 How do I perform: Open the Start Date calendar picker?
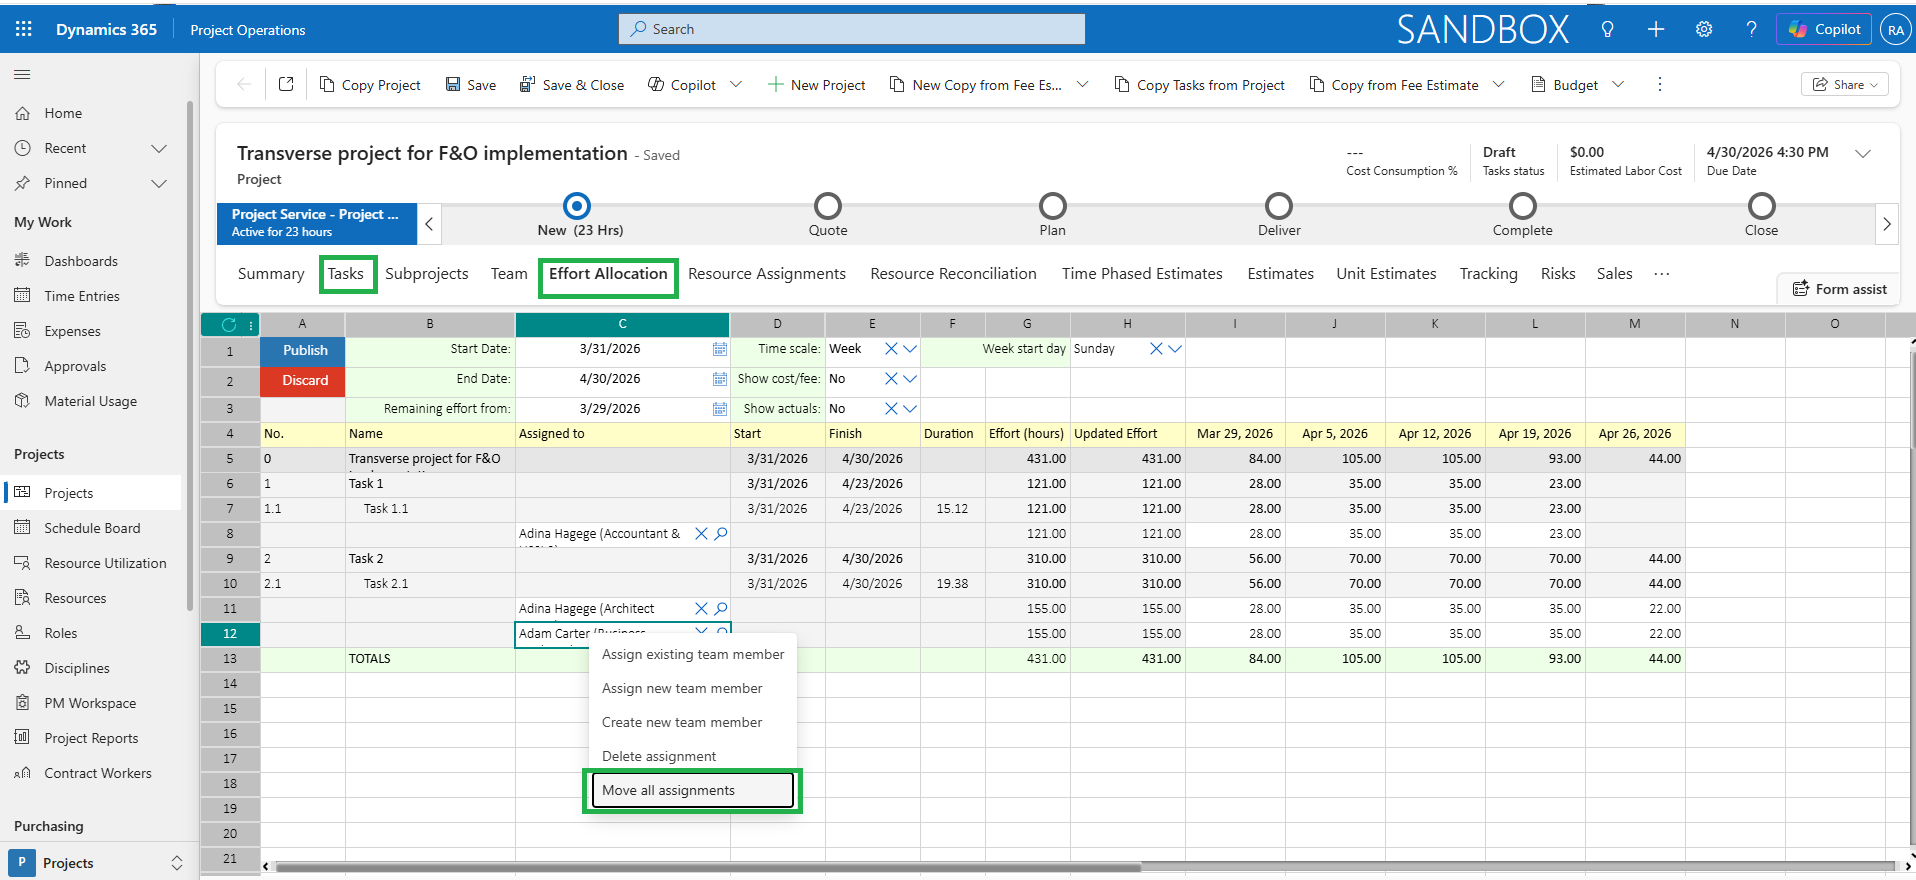tap(719, 349)
